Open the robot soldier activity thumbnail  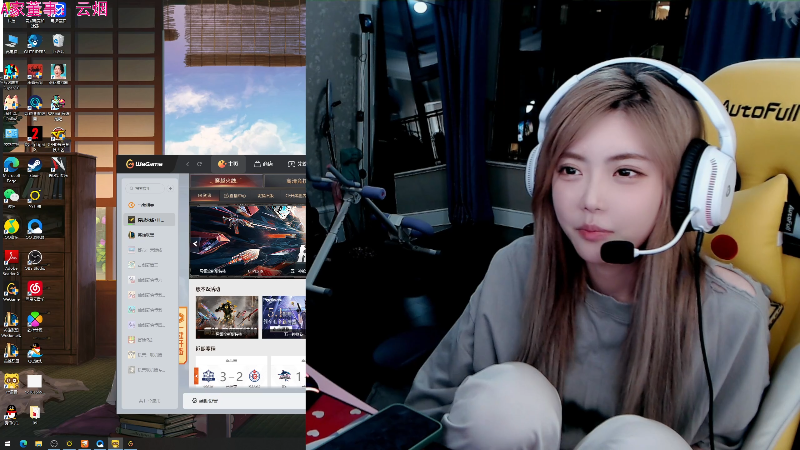[227, 317]
